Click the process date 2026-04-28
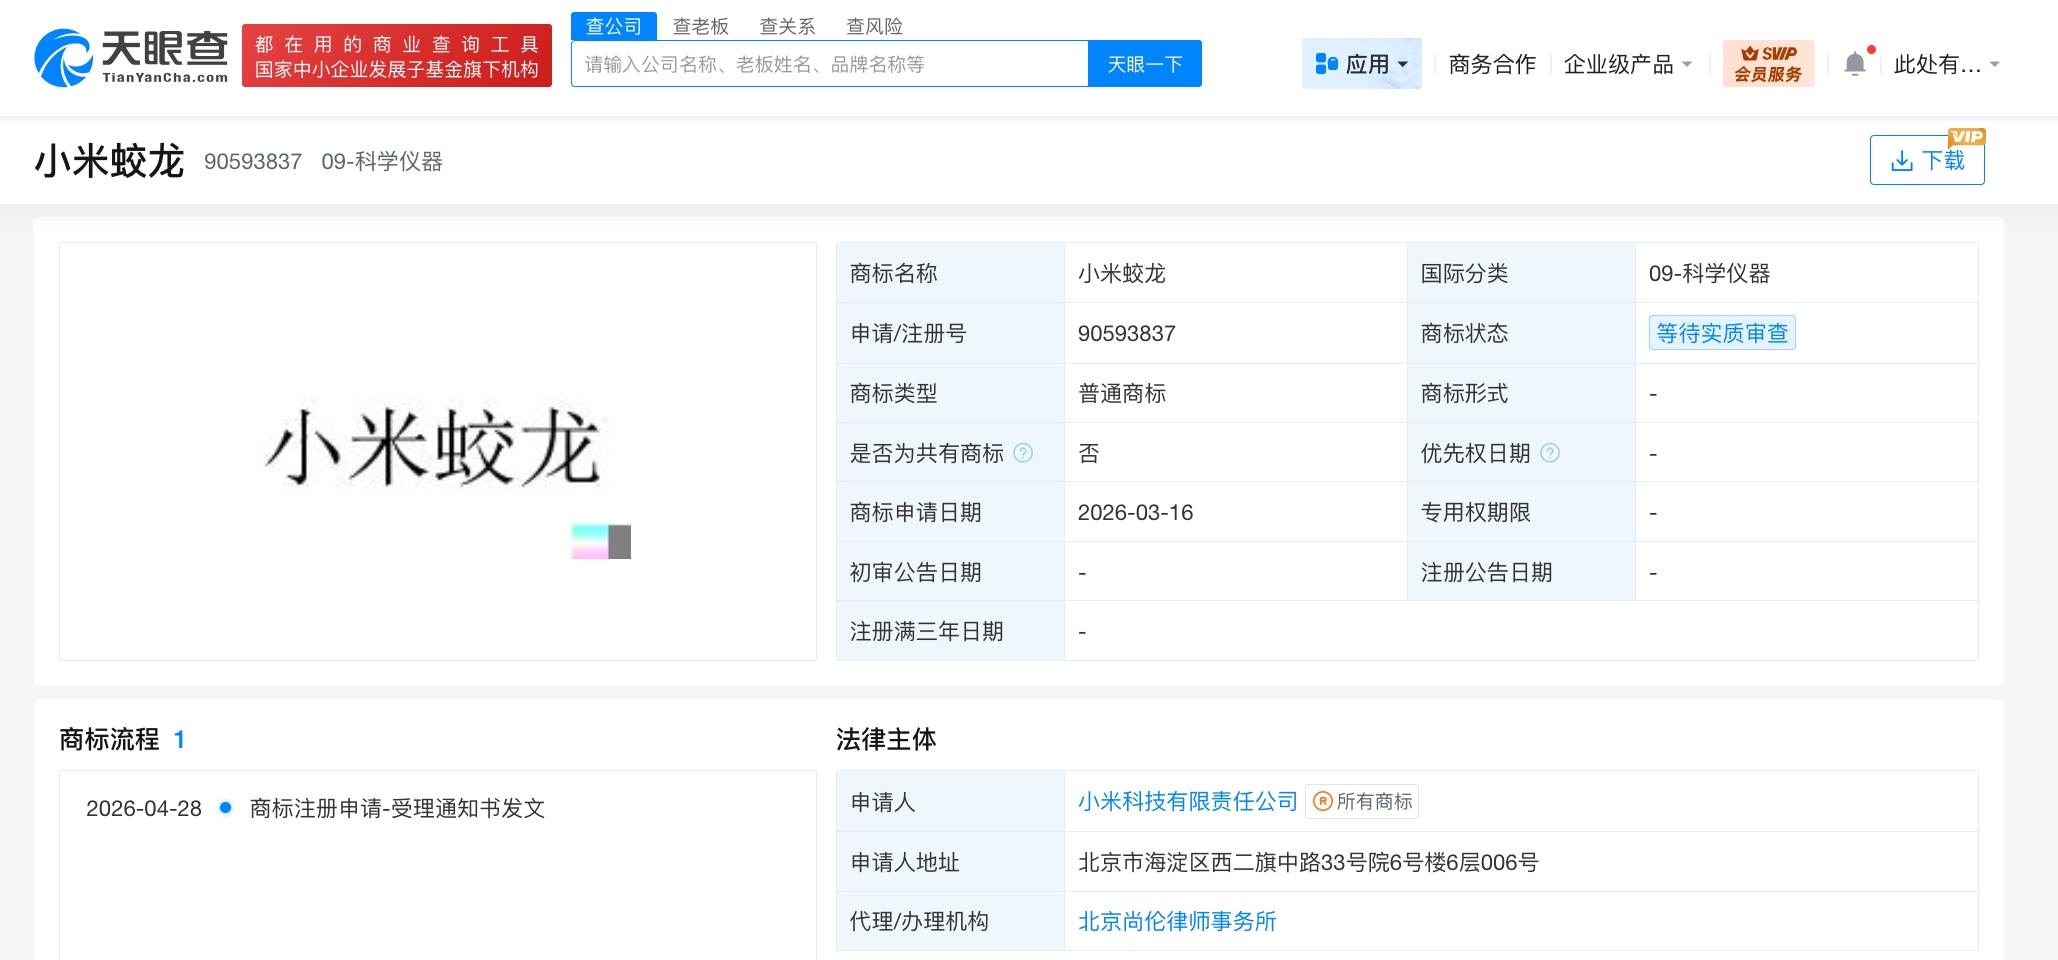Viewport: 2058px width, 960px height. [x=144, y=808]
